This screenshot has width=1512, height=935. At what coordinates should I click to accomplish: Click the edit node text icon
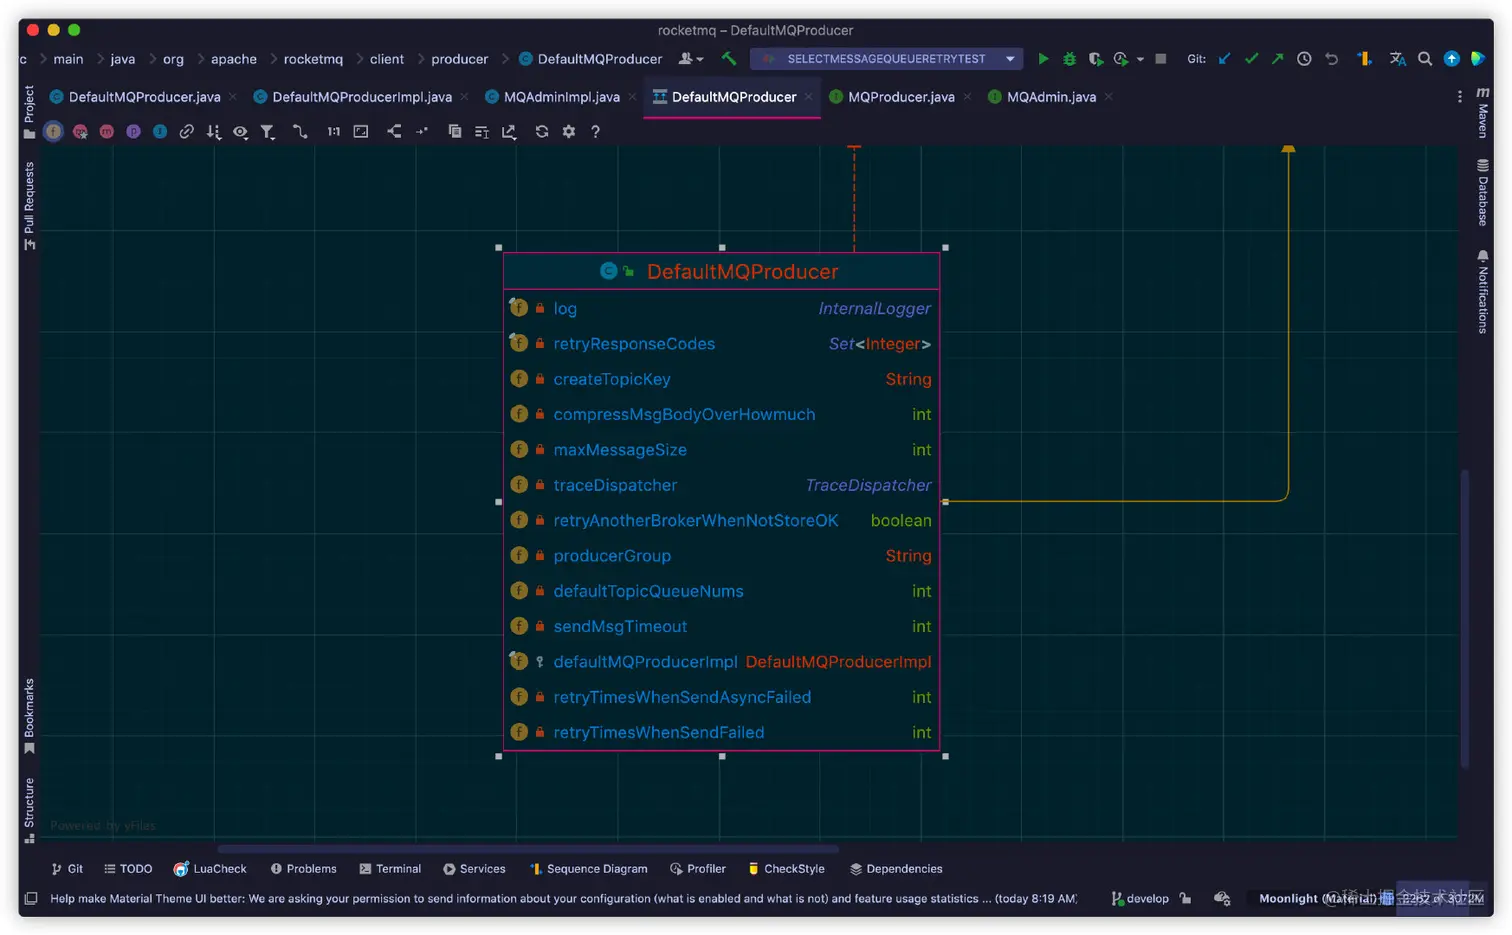click(x=482, y=132)
